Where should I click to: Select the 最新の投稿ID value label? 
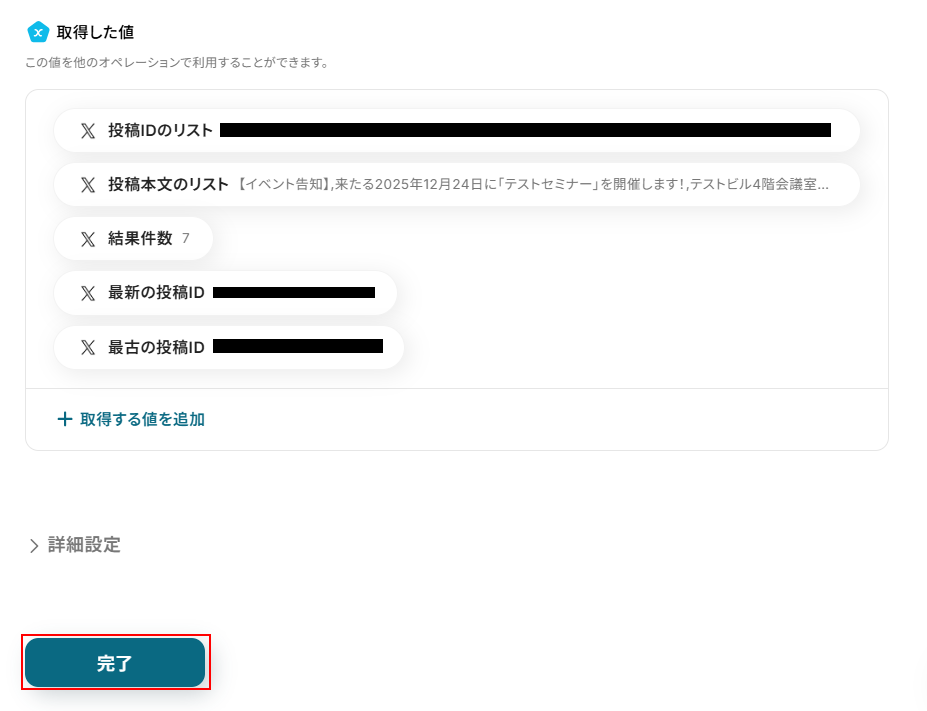click(x=156, y=293)
